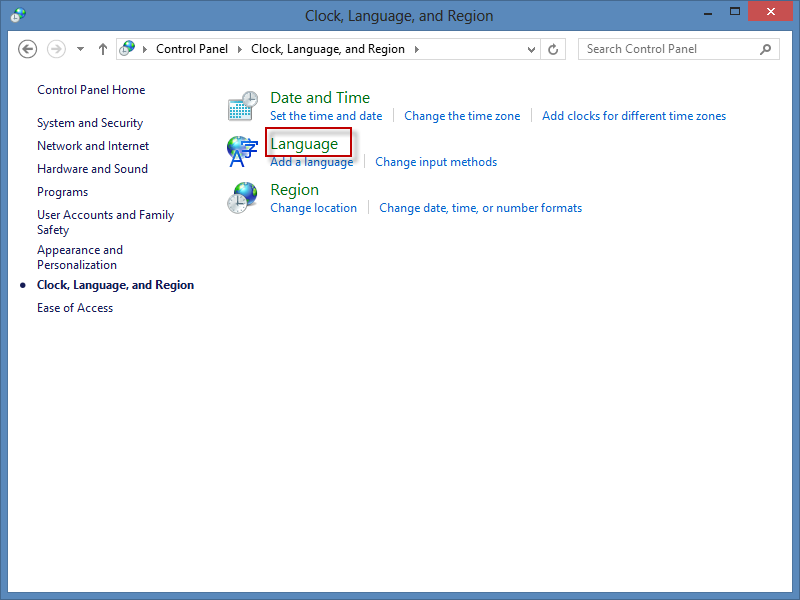800x600 pixels.
Task: Expand the chevron after Control Panel breadcrumb
Action: (x=240, y=49)
